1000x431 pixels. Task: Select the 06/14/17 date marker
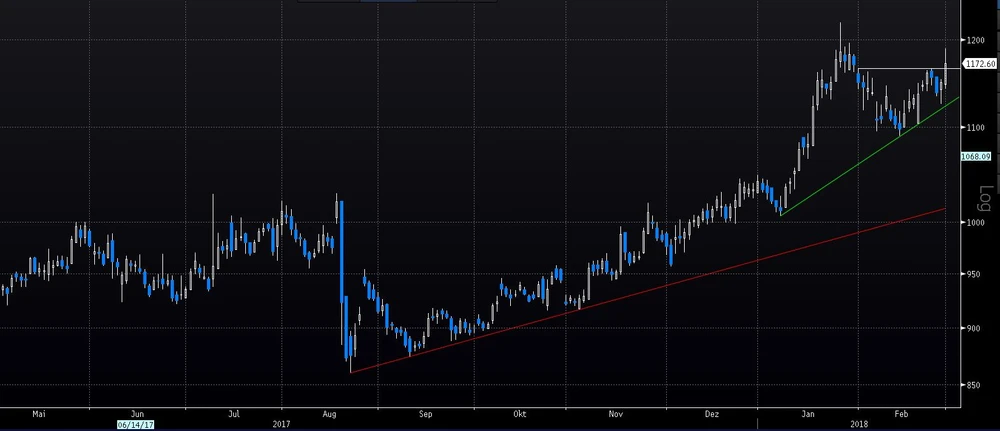[x=135, y=424]
